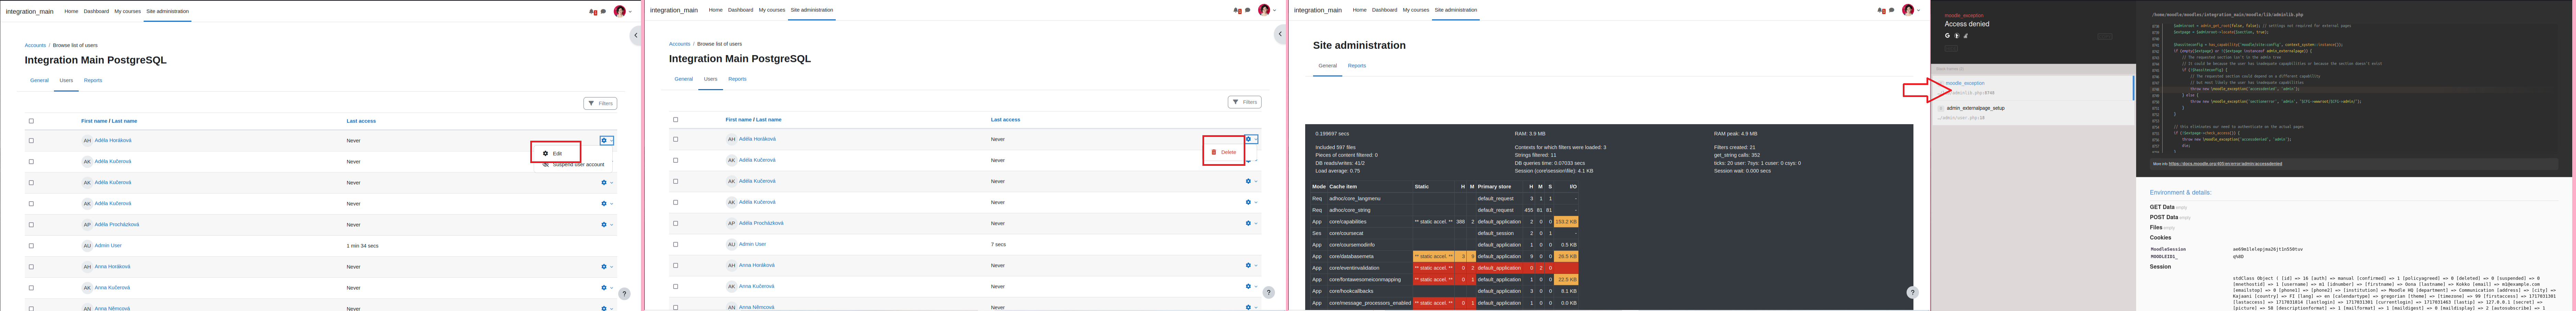Tick the Adéla Procházková checkbox in the Edit-menu window
2576x311 pixels.
[31, 225]
